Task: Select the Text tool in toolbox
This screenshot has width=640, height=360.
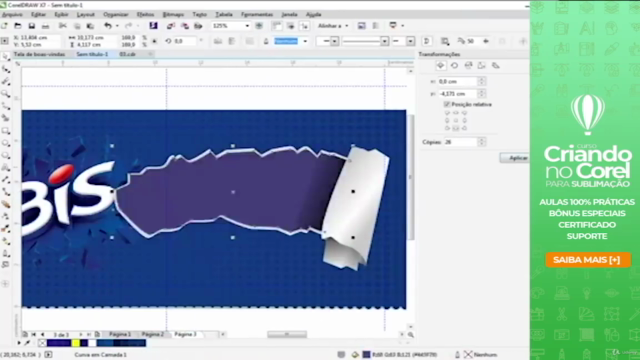Action: click(x=5, y=168)
